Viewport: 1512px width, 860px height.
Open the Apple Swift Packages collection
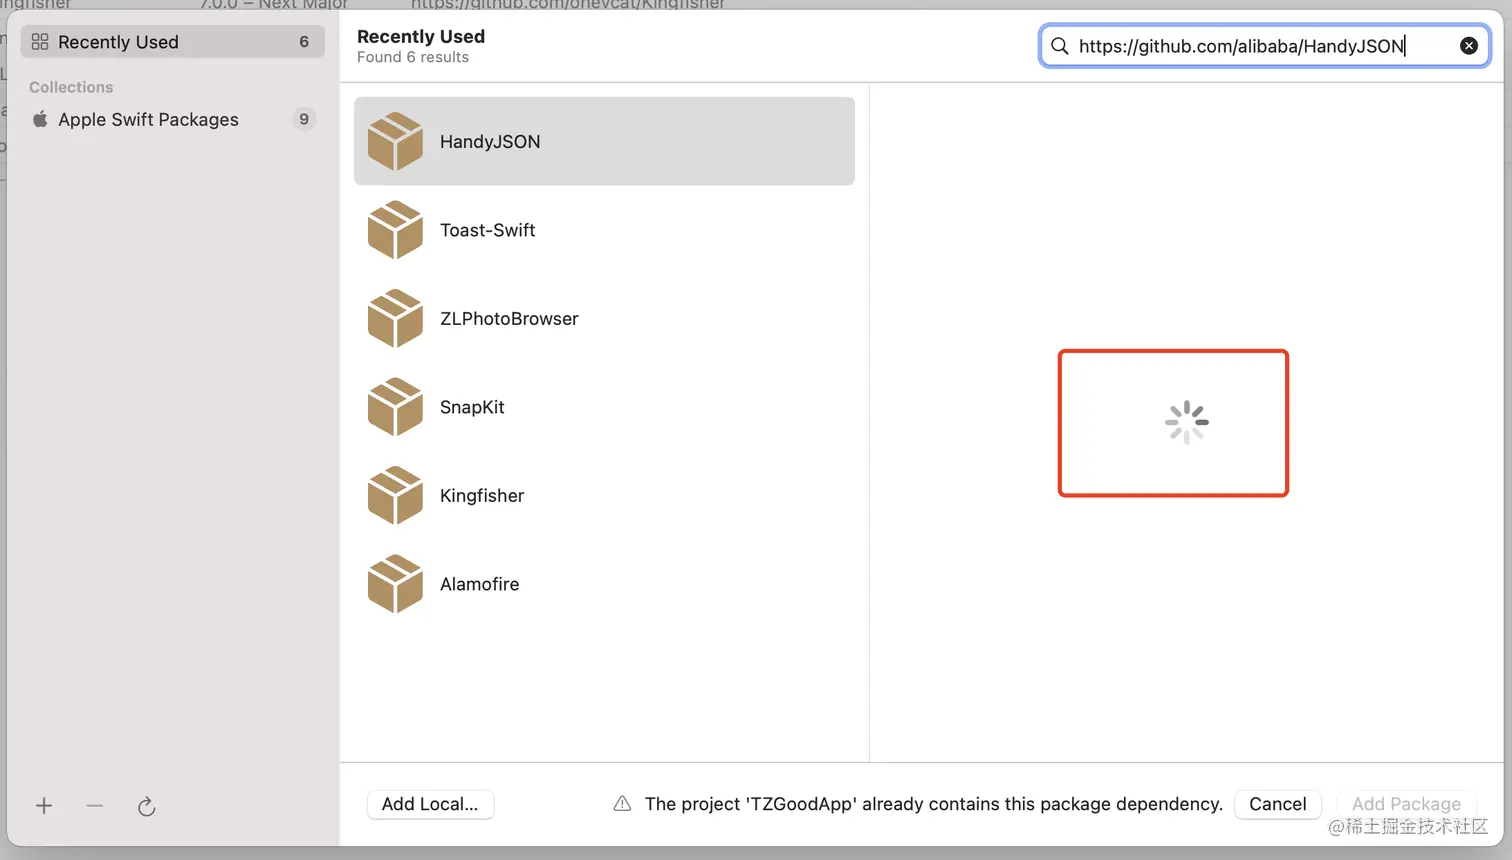point(172,119)
